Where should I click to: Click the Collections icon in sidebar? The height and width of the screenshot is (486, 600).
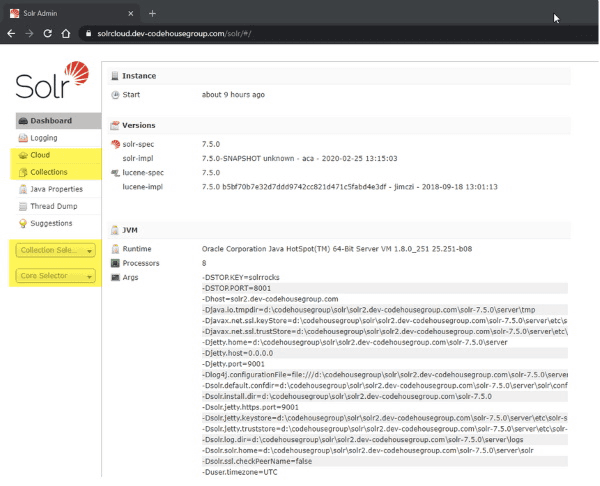coord(23,172)
